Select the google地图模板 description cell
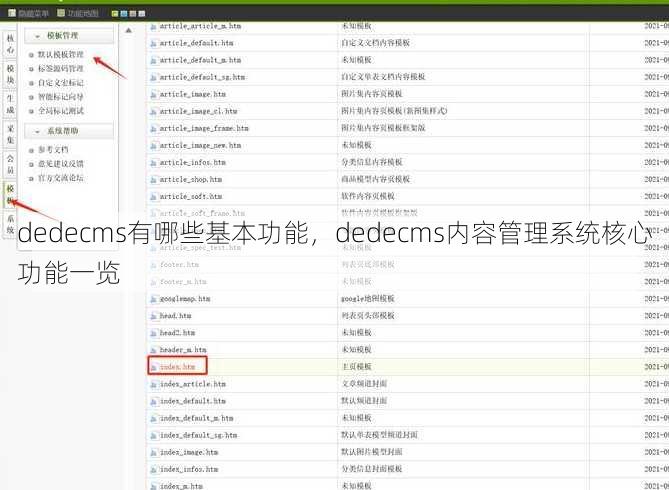The image size is (669, 490). click(x=368, y=299)
